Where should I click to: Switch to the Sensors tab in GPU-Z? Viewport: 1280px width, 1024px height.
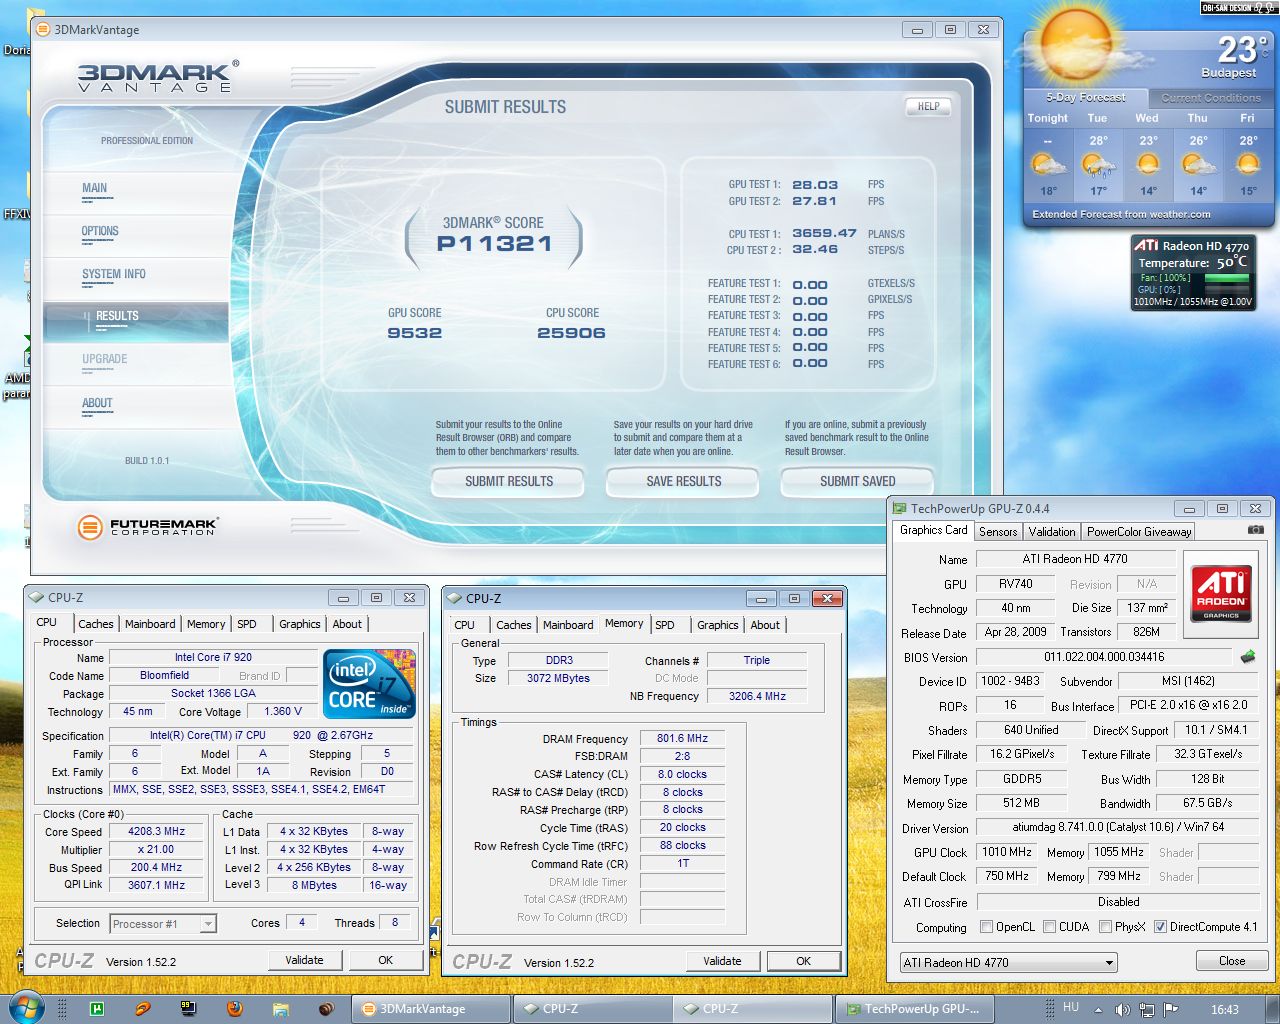pos(997,532)
